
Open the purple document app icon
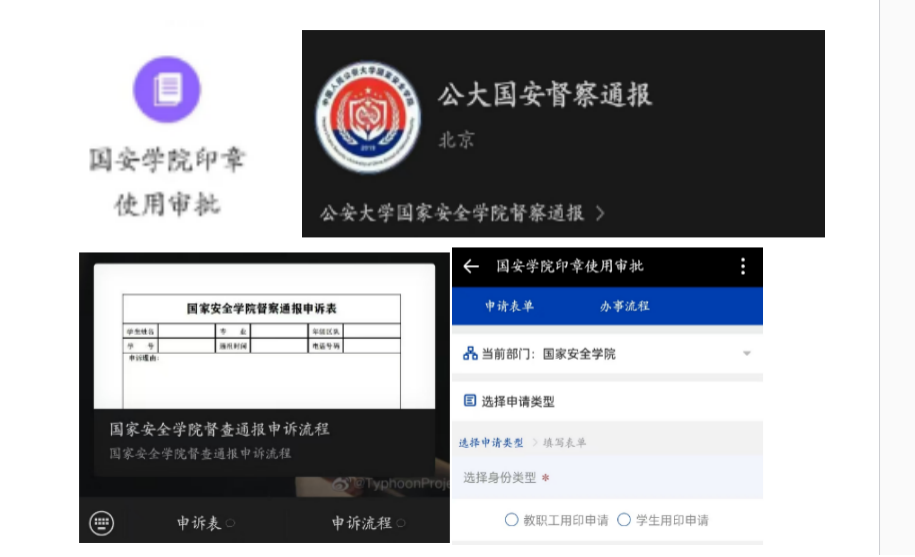(x=167, y=89)
